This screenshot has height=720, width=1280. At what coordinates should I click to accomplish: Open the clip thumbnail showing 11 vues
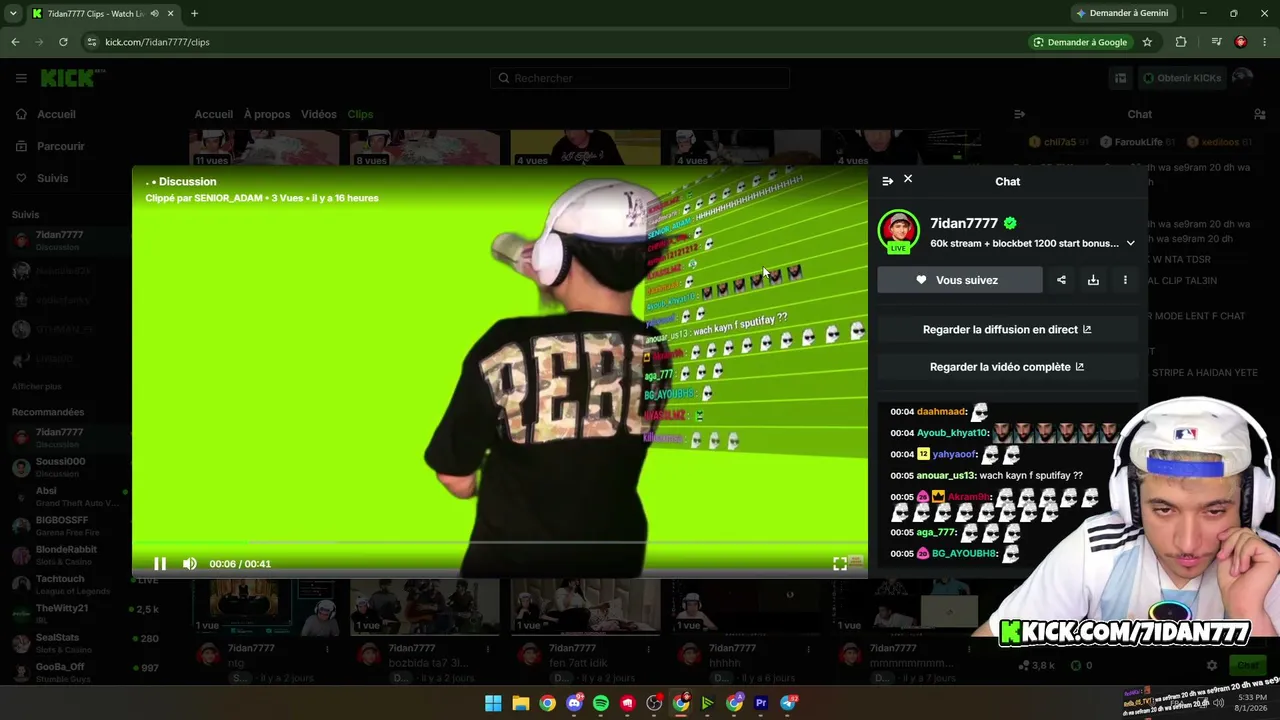pos(264,147)
